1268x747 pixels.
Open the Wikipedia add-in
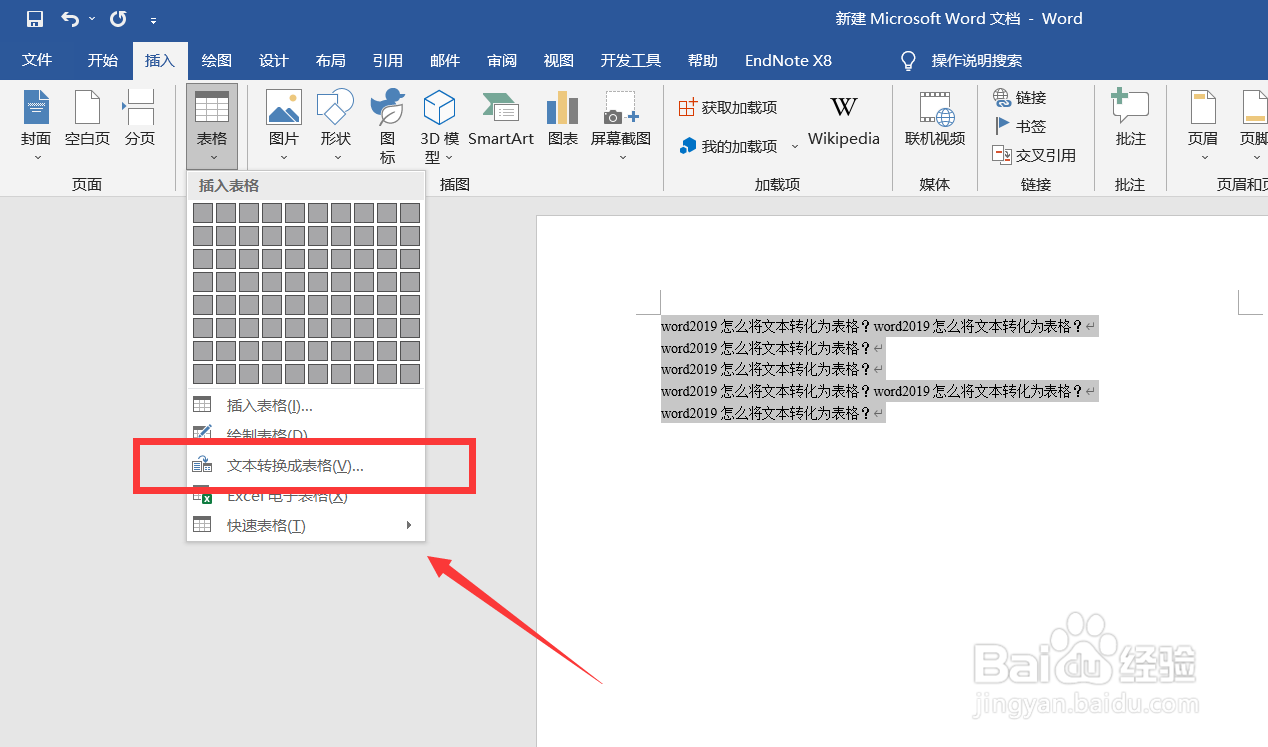click(844, 120)
